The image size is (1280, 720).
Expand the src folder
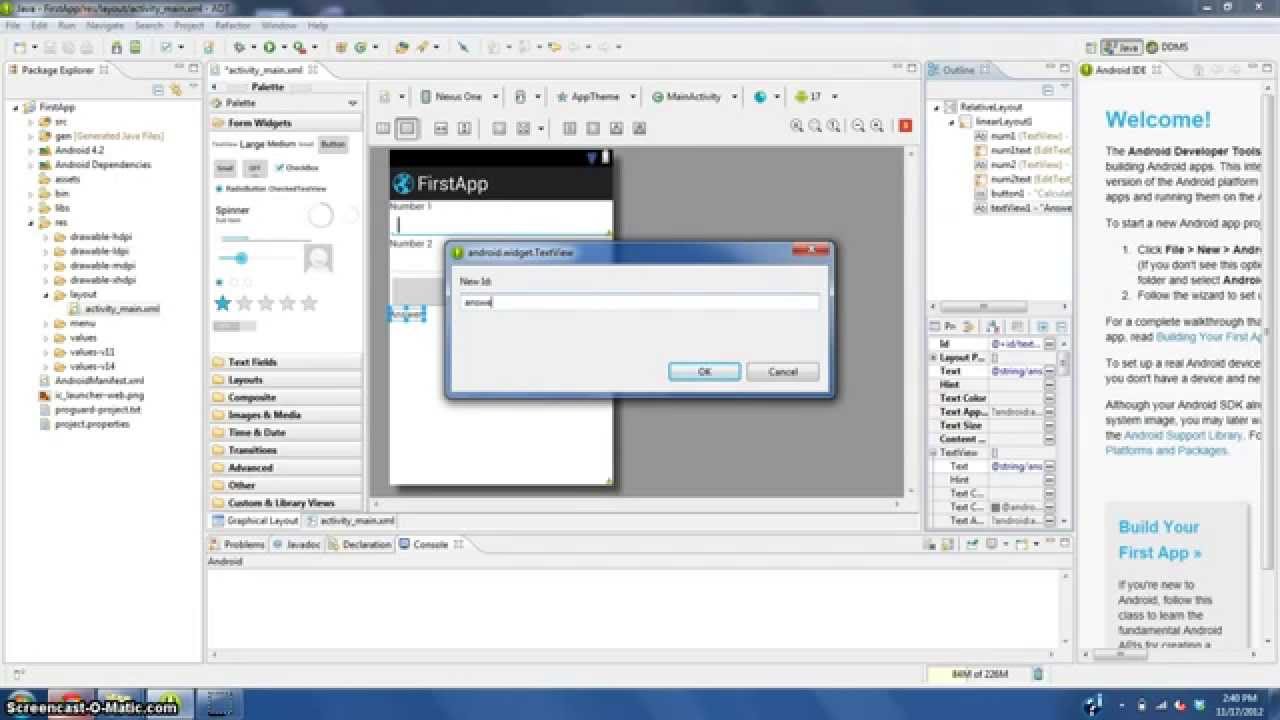click(x=30, y=121)
